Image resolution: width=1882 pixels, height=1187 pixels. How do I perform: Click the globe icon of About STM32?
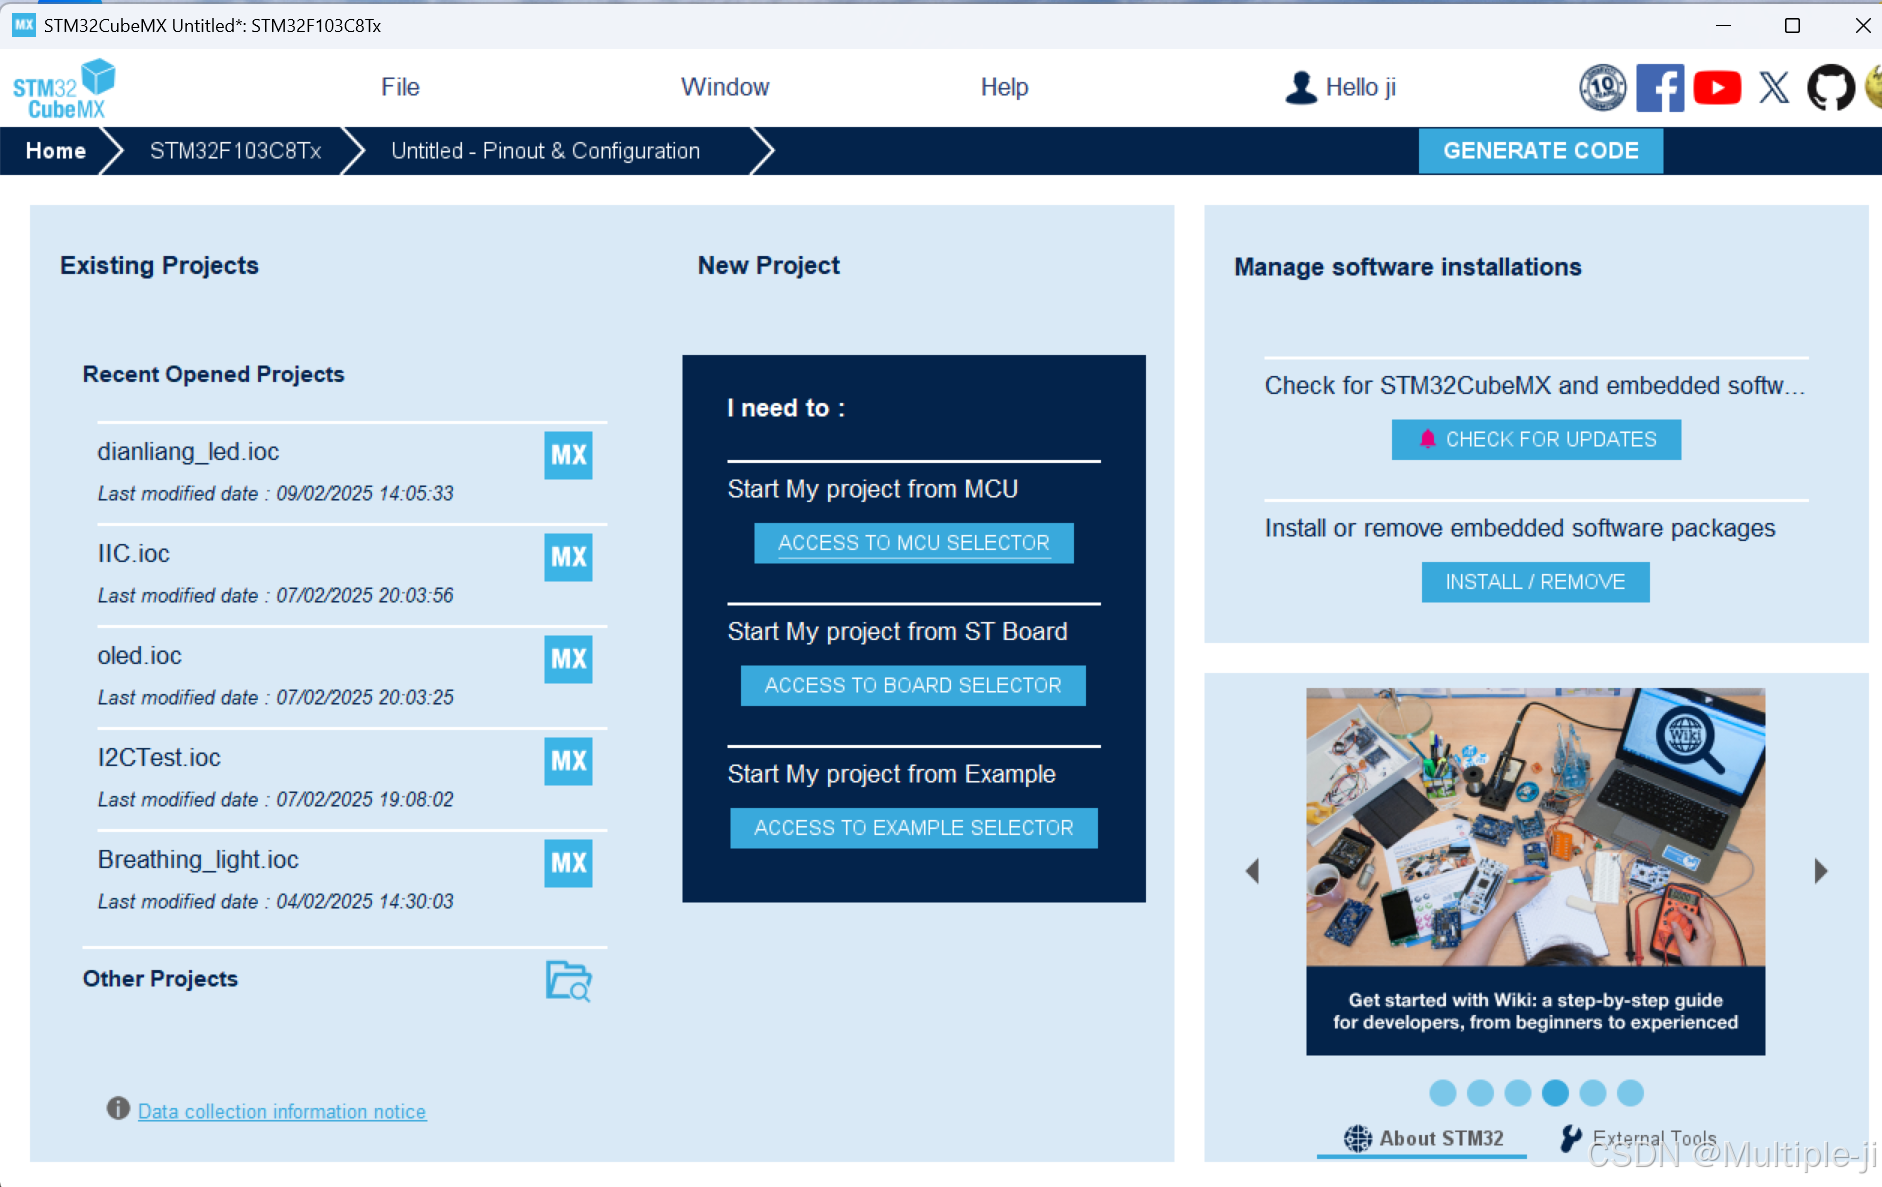[x=1357, y=1138]
